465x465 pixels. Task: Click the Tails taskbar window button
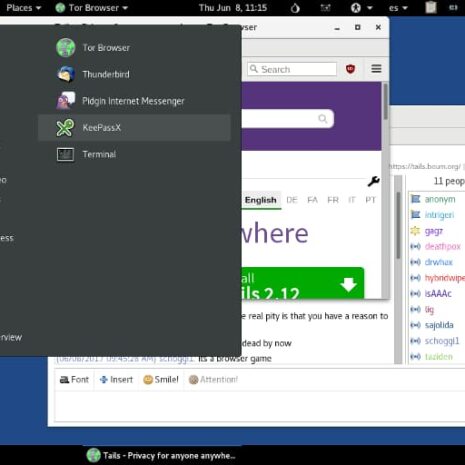tap(161, 455)
